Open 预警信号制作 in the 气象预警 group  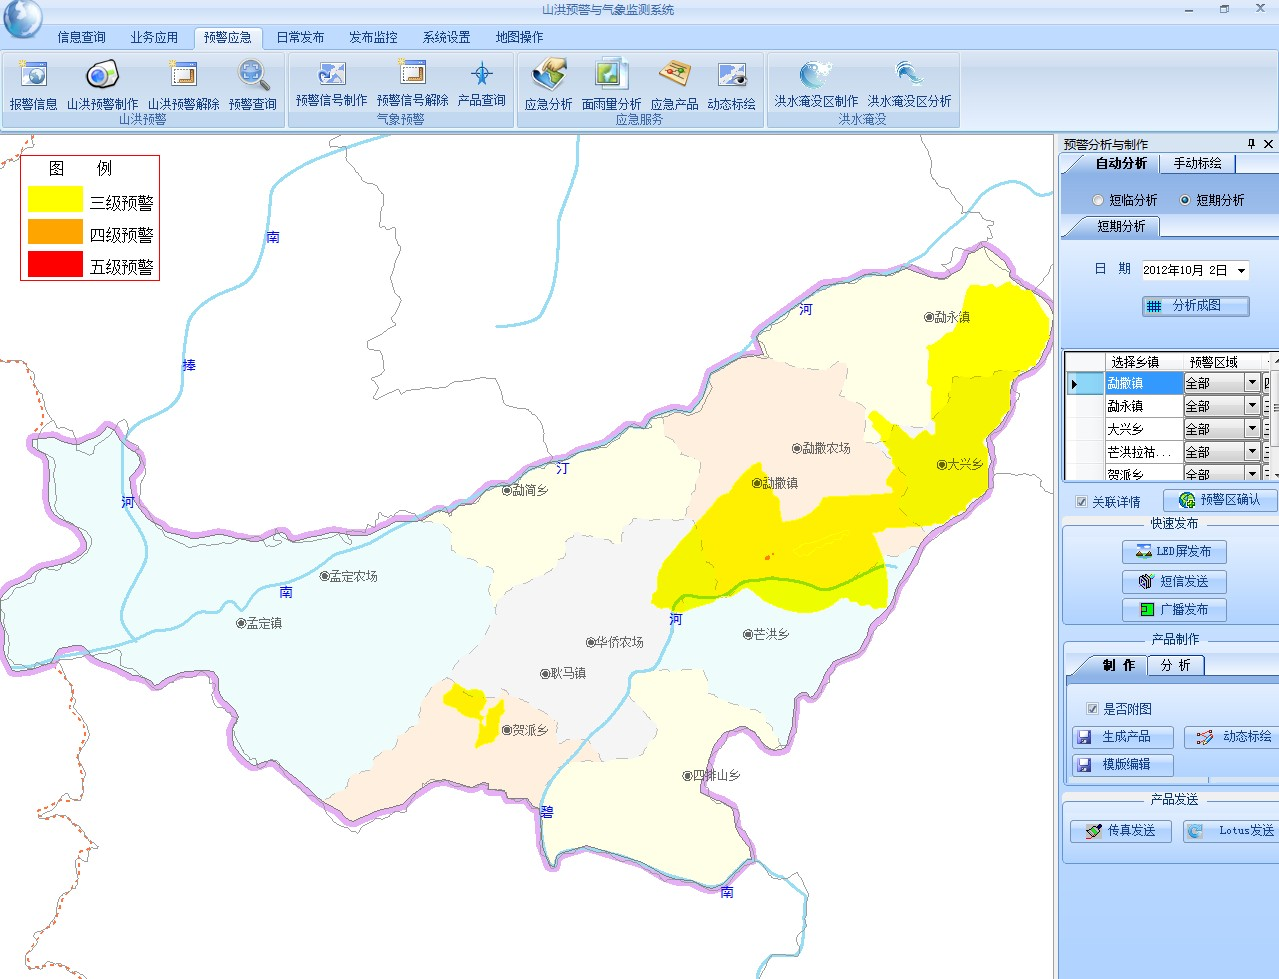click(331, 76)
